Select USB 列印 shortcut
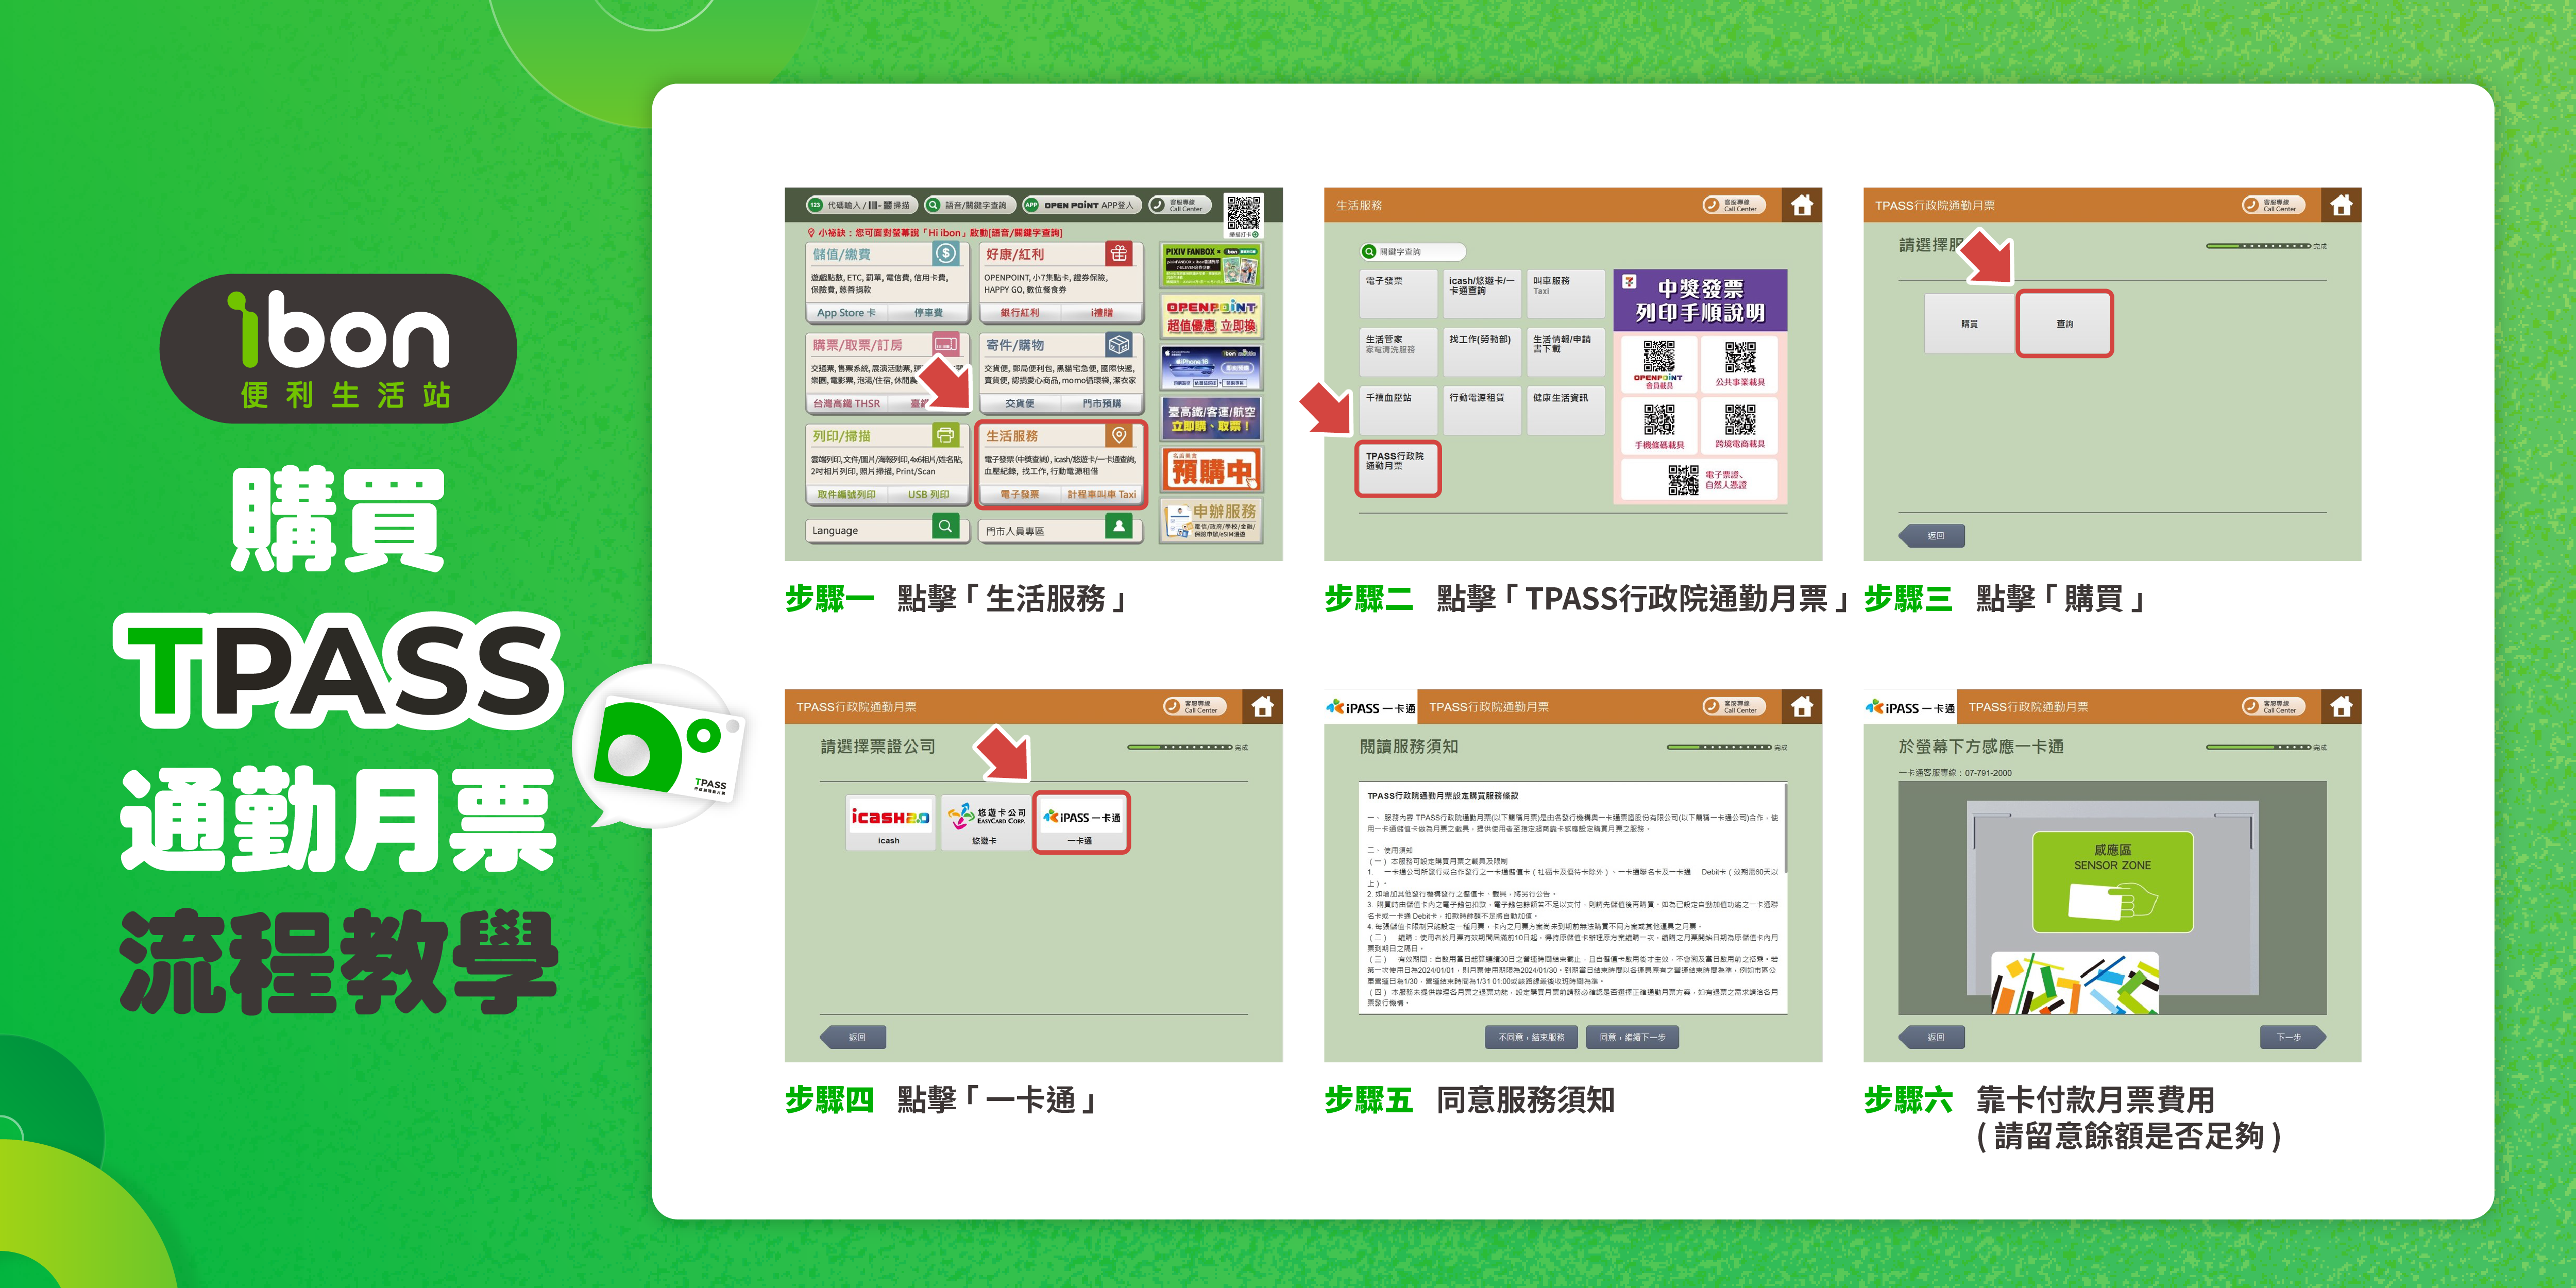Viewport: 2576px width, 1288px height. (x=928, y=495)
